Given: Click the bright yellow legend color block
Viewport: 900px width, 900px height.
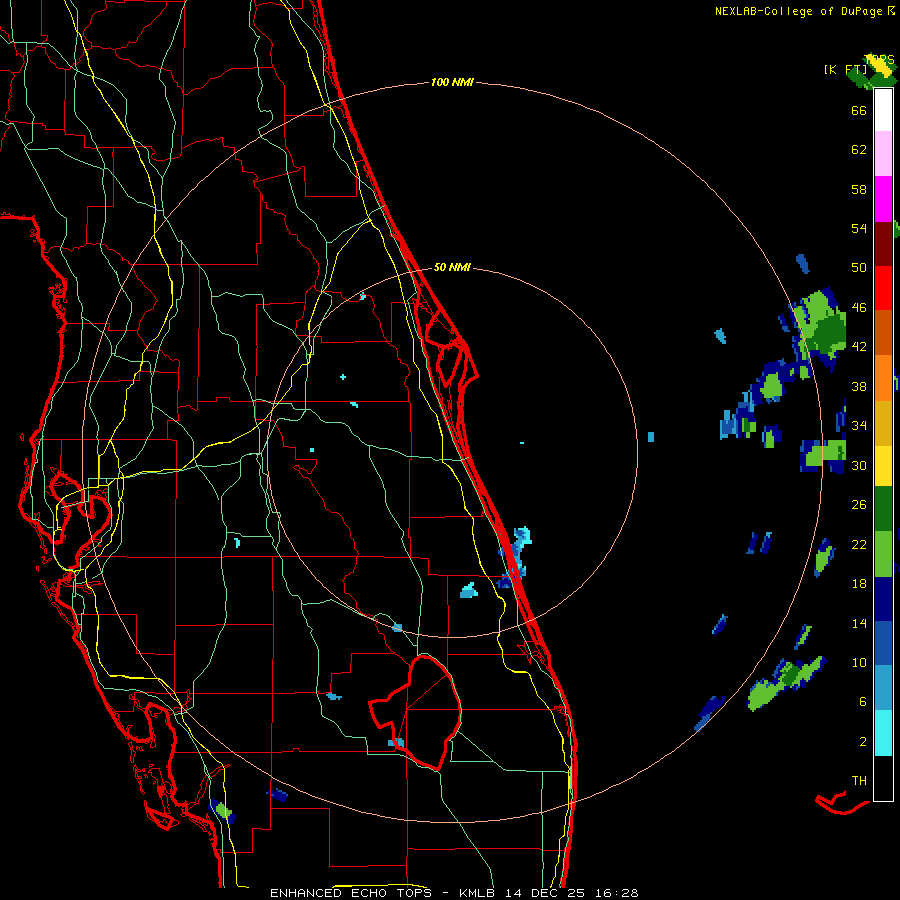Looking at the screenshot, I should pyautogui.click(x=883, y=466).
